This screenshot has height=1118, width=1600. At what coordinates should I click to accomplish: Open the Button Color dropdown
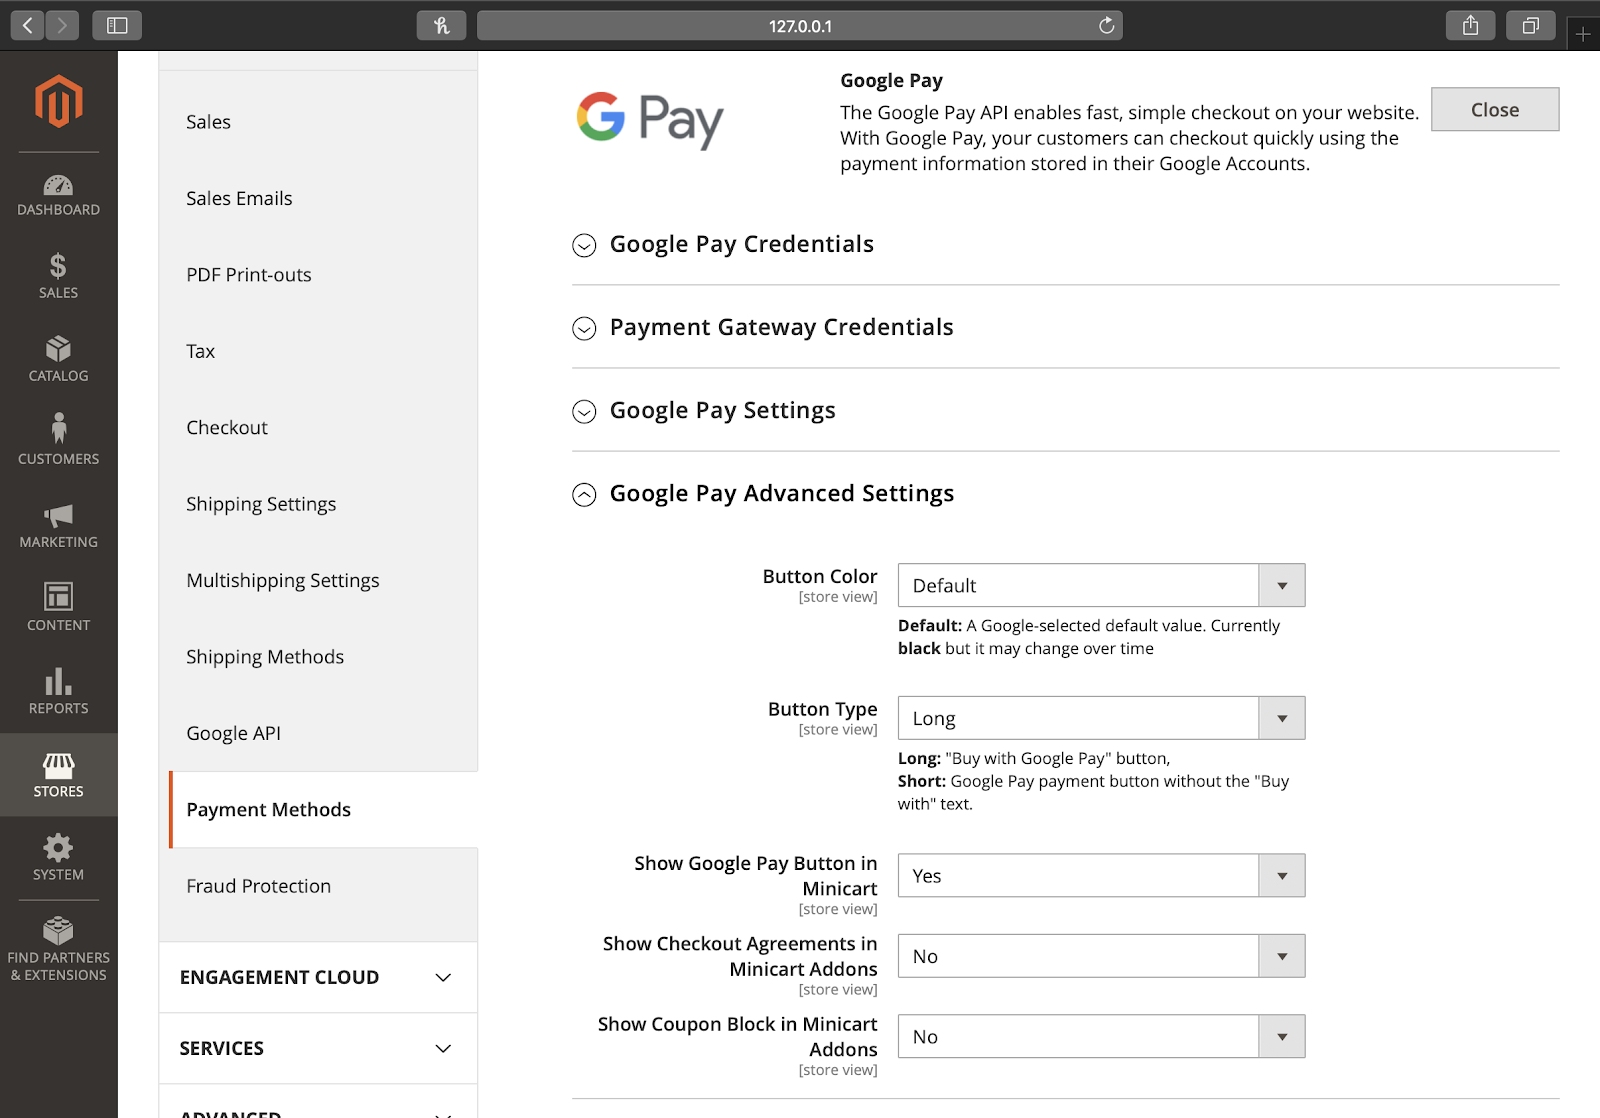[1101, 585]
